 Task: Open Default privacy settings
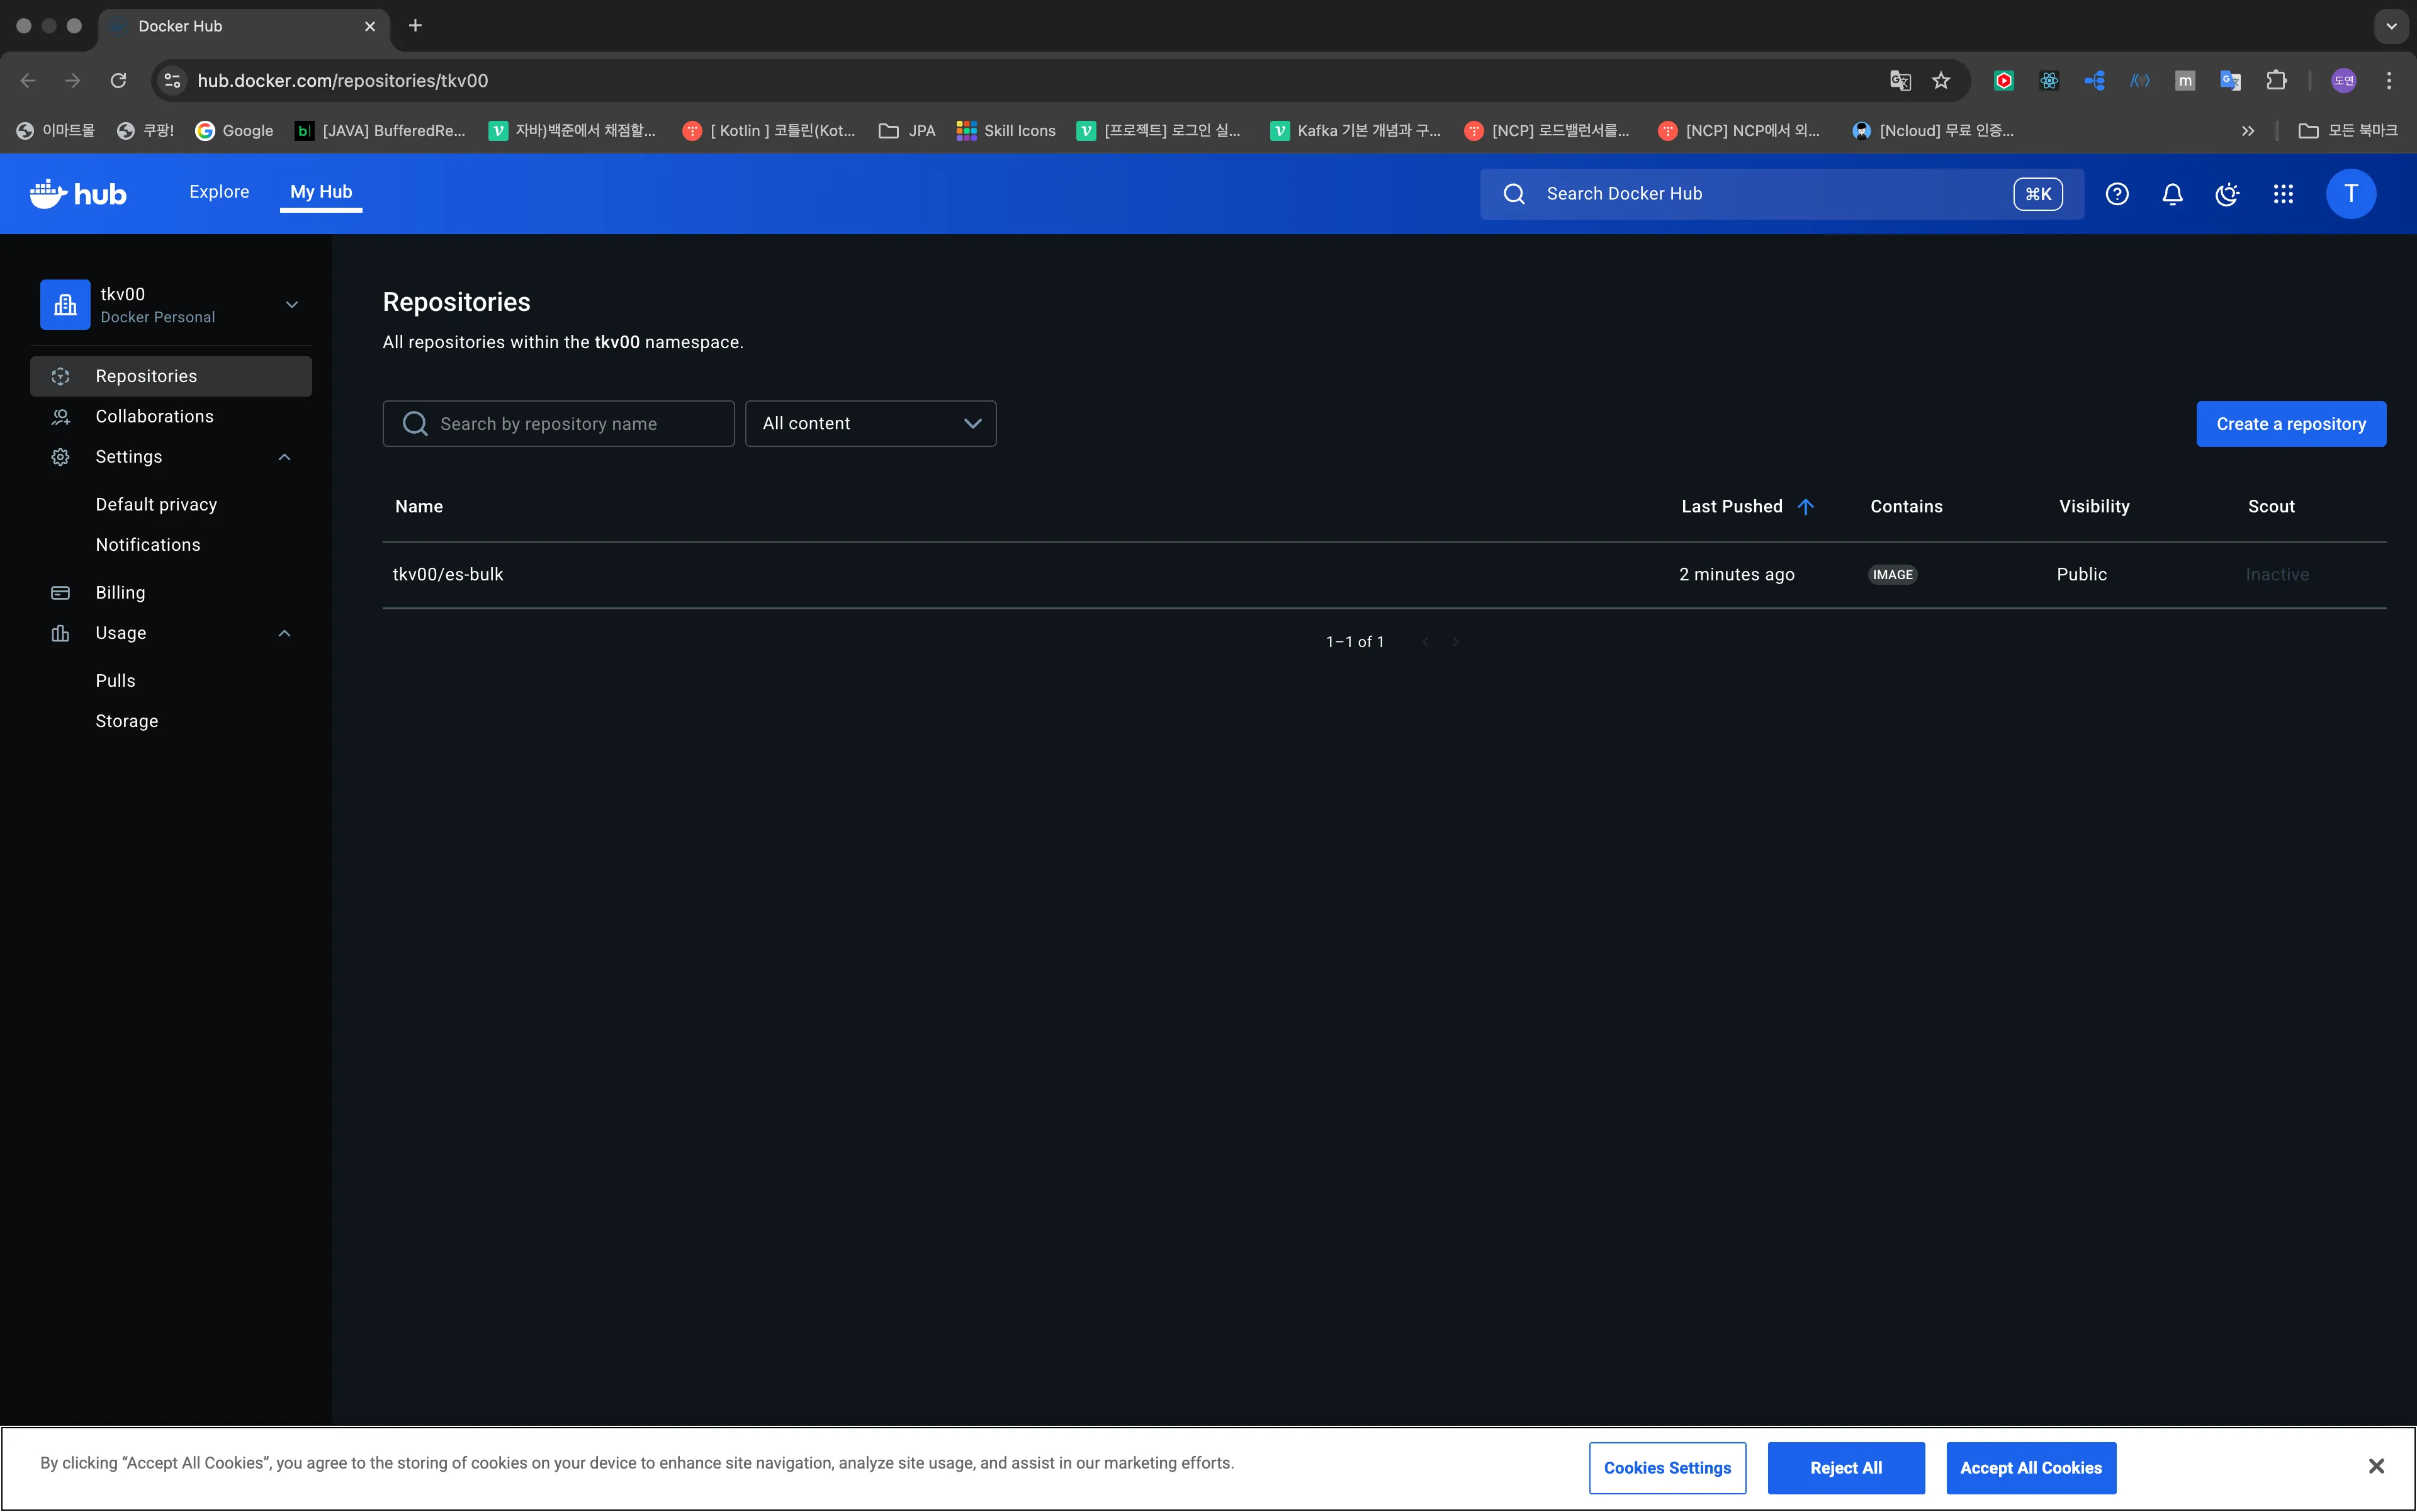coord(156,504)
